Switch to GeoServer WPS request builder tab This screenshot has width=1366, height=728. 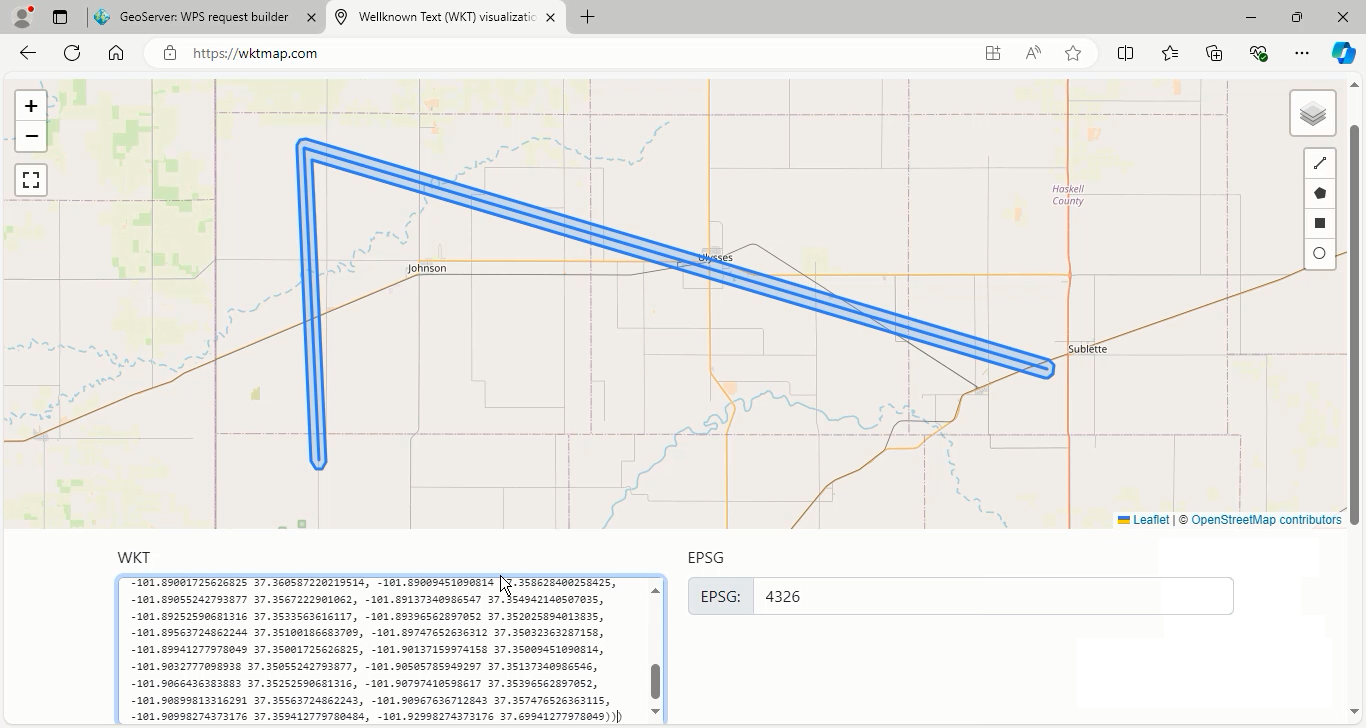click(x=203, y=17)
